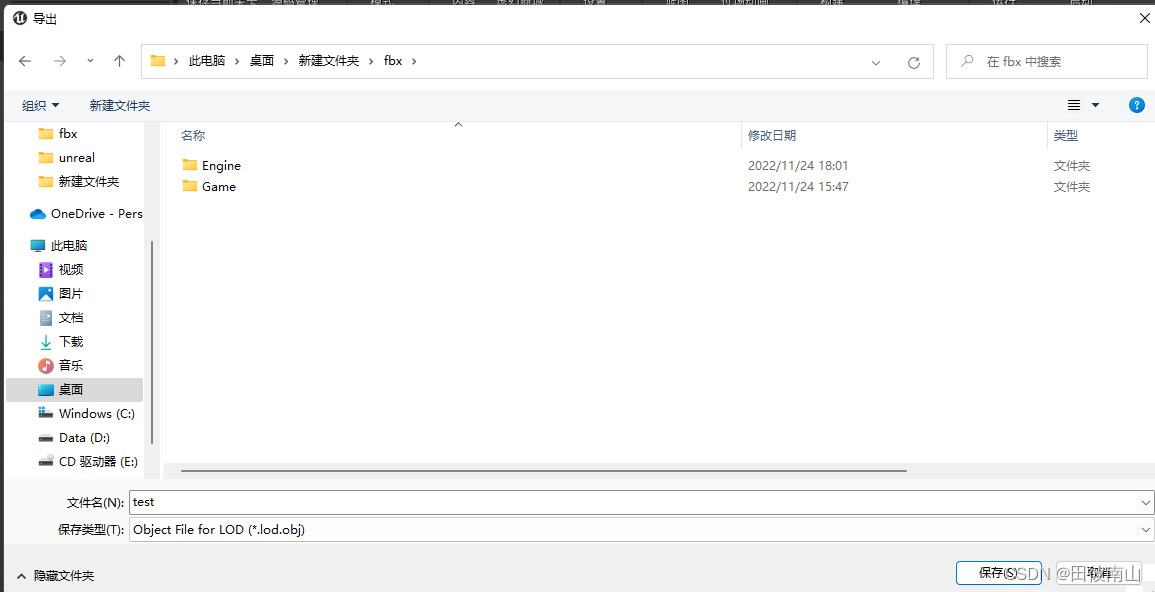Go up one folder level

click(x=119, y=62)
